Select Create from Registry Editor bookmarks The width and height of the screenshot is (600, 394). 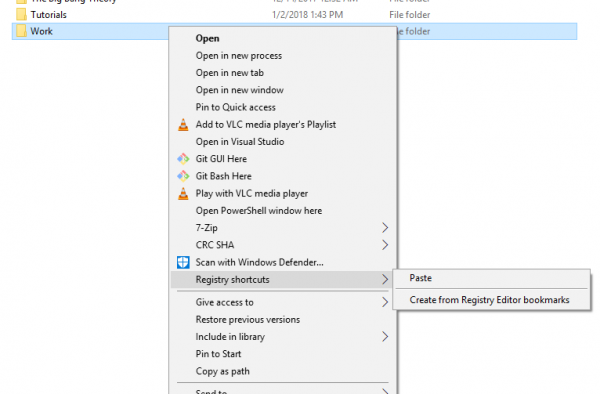pyautogui.click(x=491, y=300)
